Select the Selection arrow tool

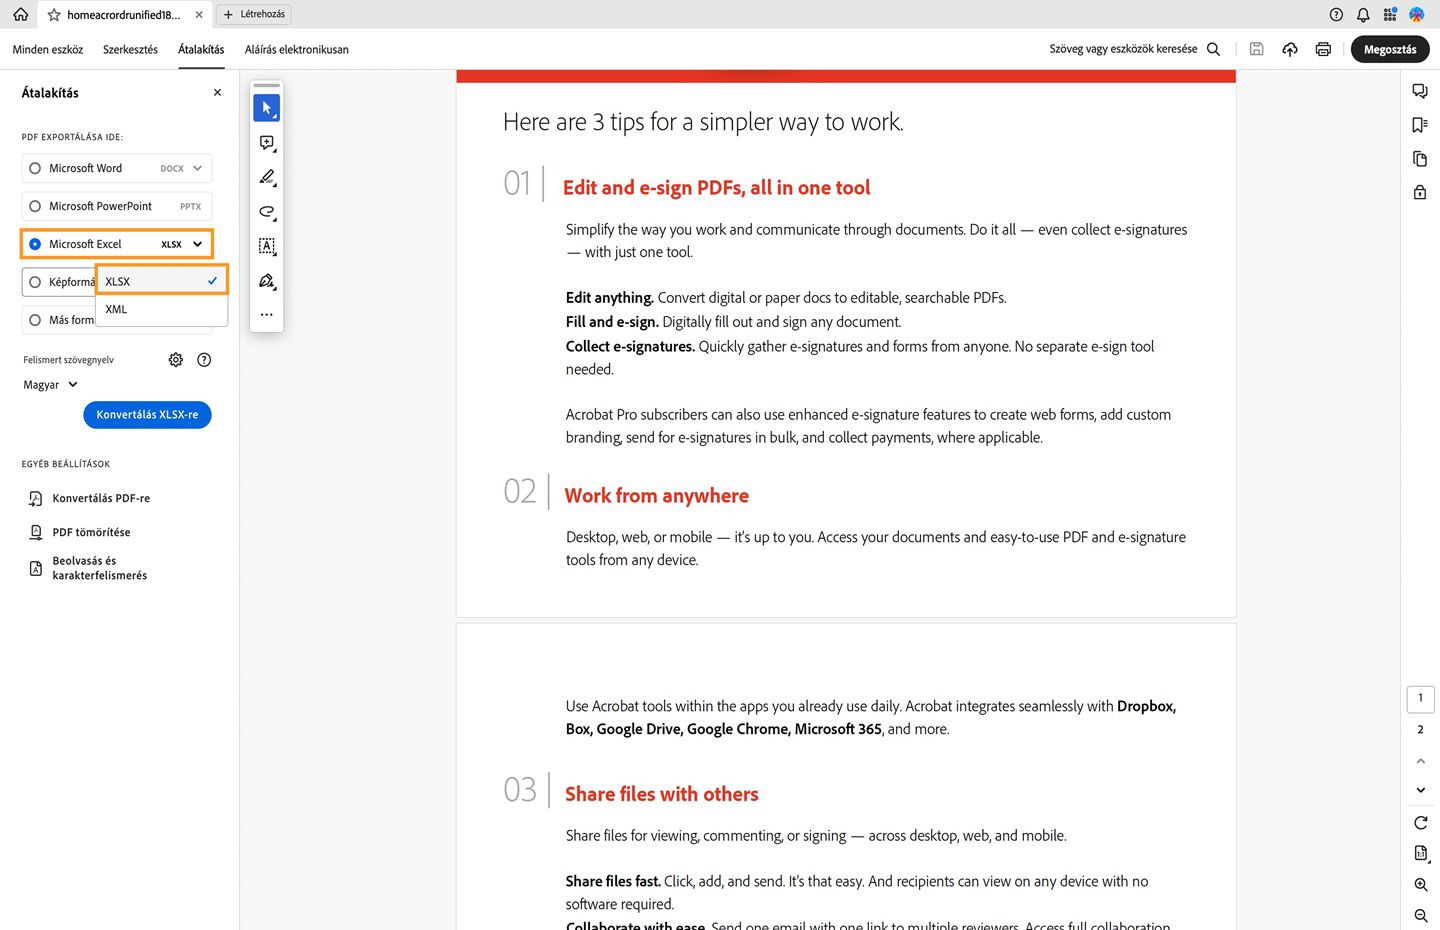click(266, 108)
